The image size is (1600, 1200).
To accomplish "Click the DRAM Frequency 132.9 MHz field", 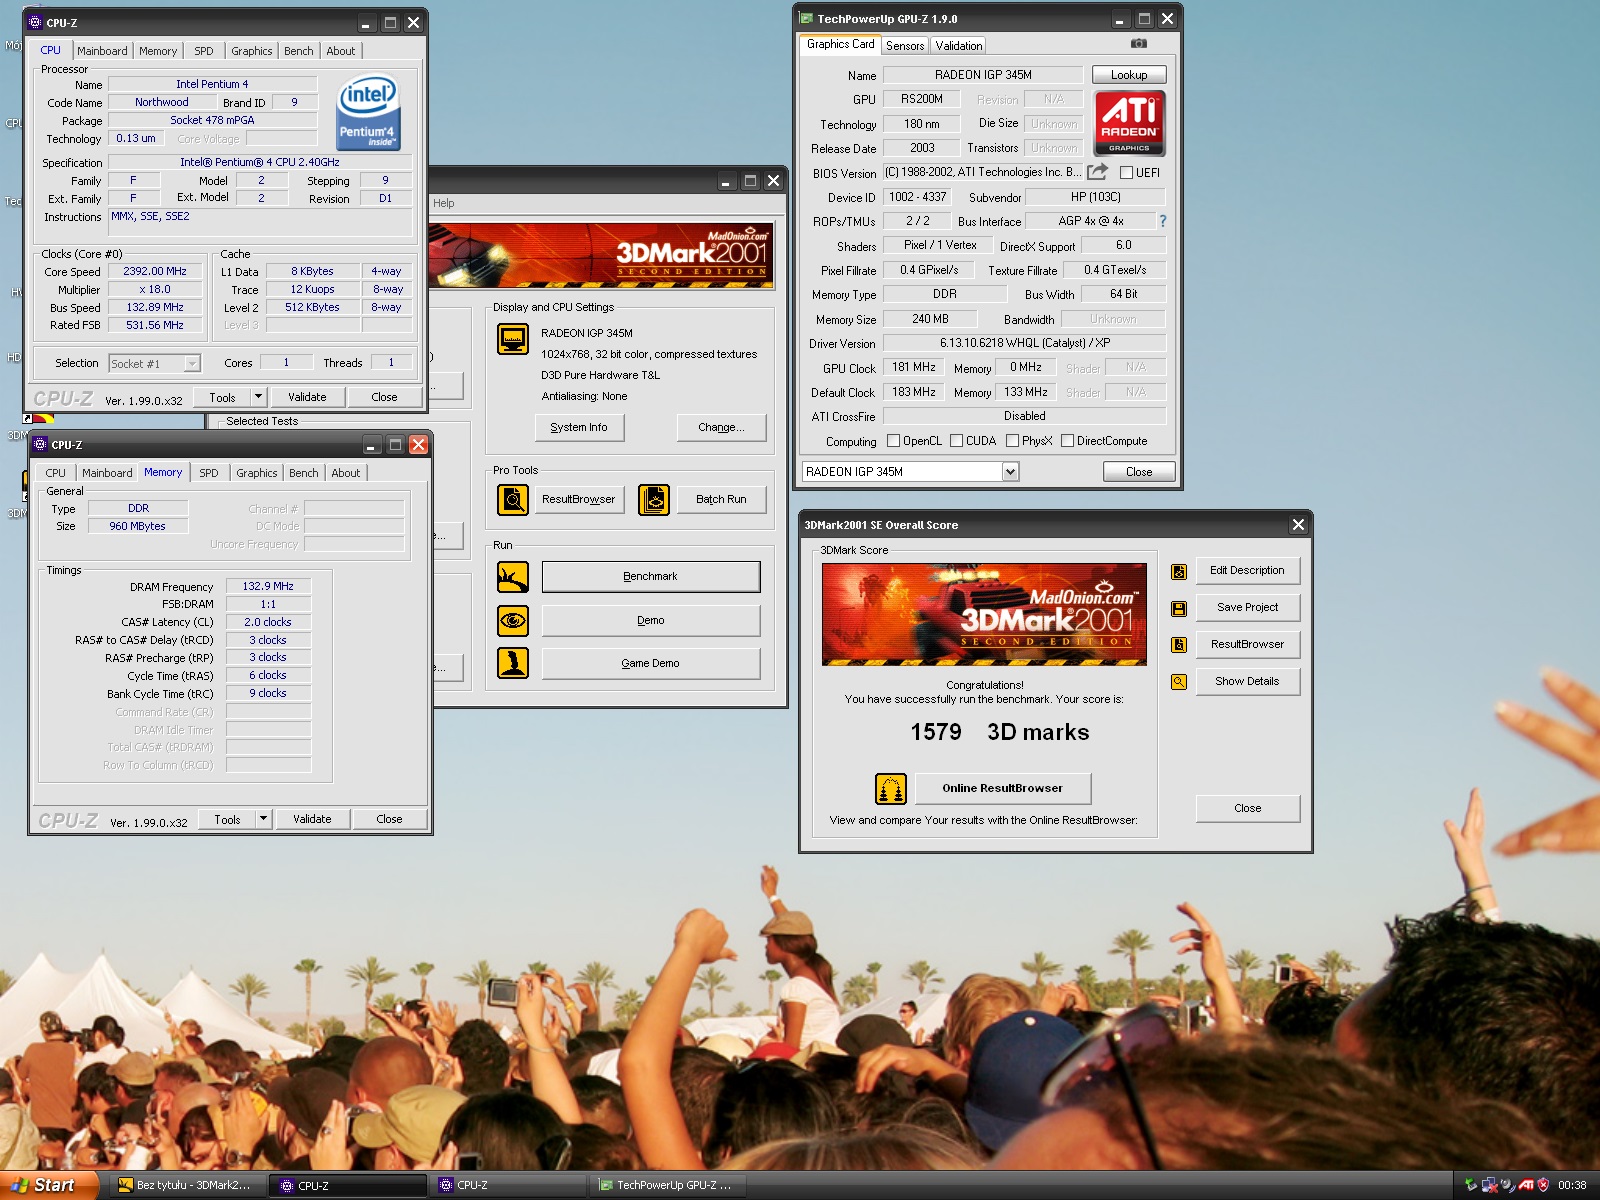I will point(268,587).
